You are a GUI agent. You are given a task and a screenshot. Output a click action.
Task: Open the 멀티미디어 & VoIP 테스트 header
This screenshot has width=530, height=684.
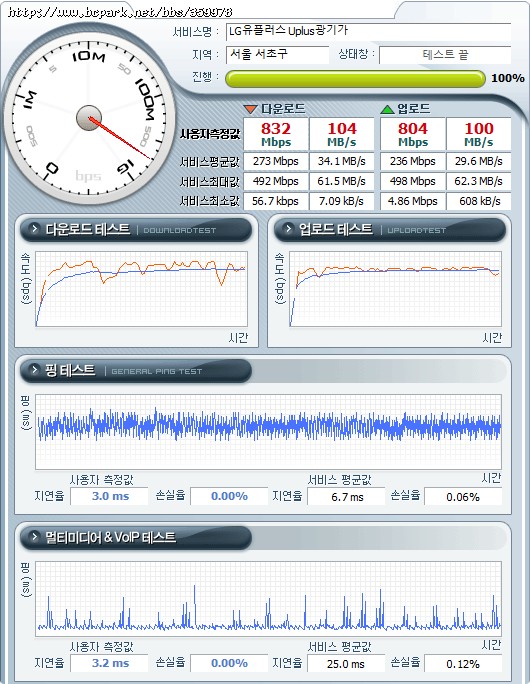pos(136,537)
